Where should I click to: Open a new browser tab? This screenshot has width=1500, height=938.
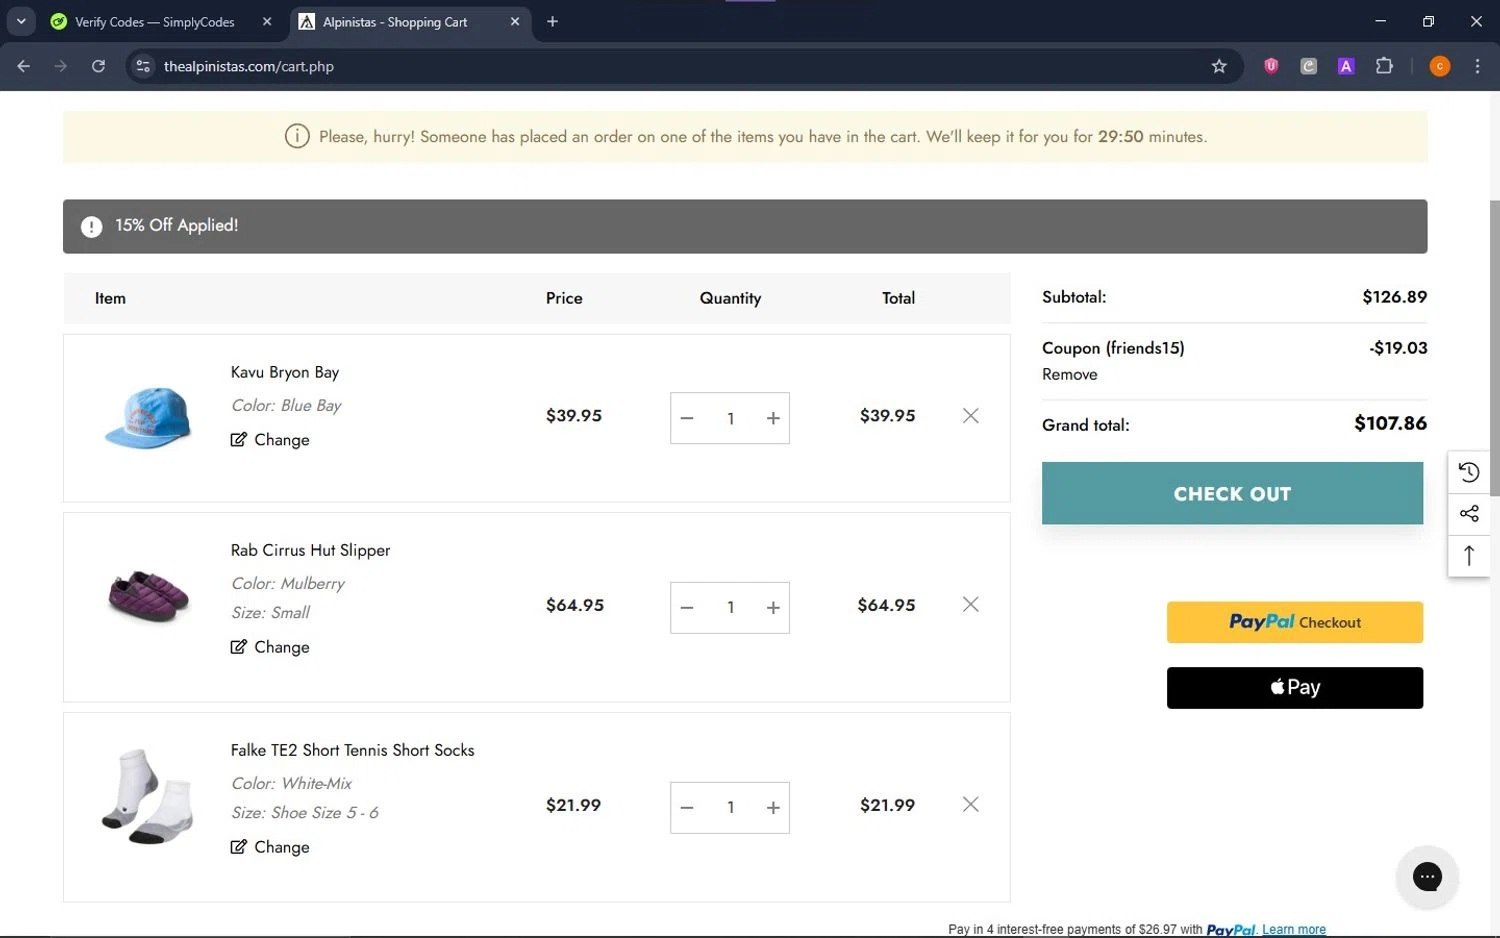pos(552,21)
